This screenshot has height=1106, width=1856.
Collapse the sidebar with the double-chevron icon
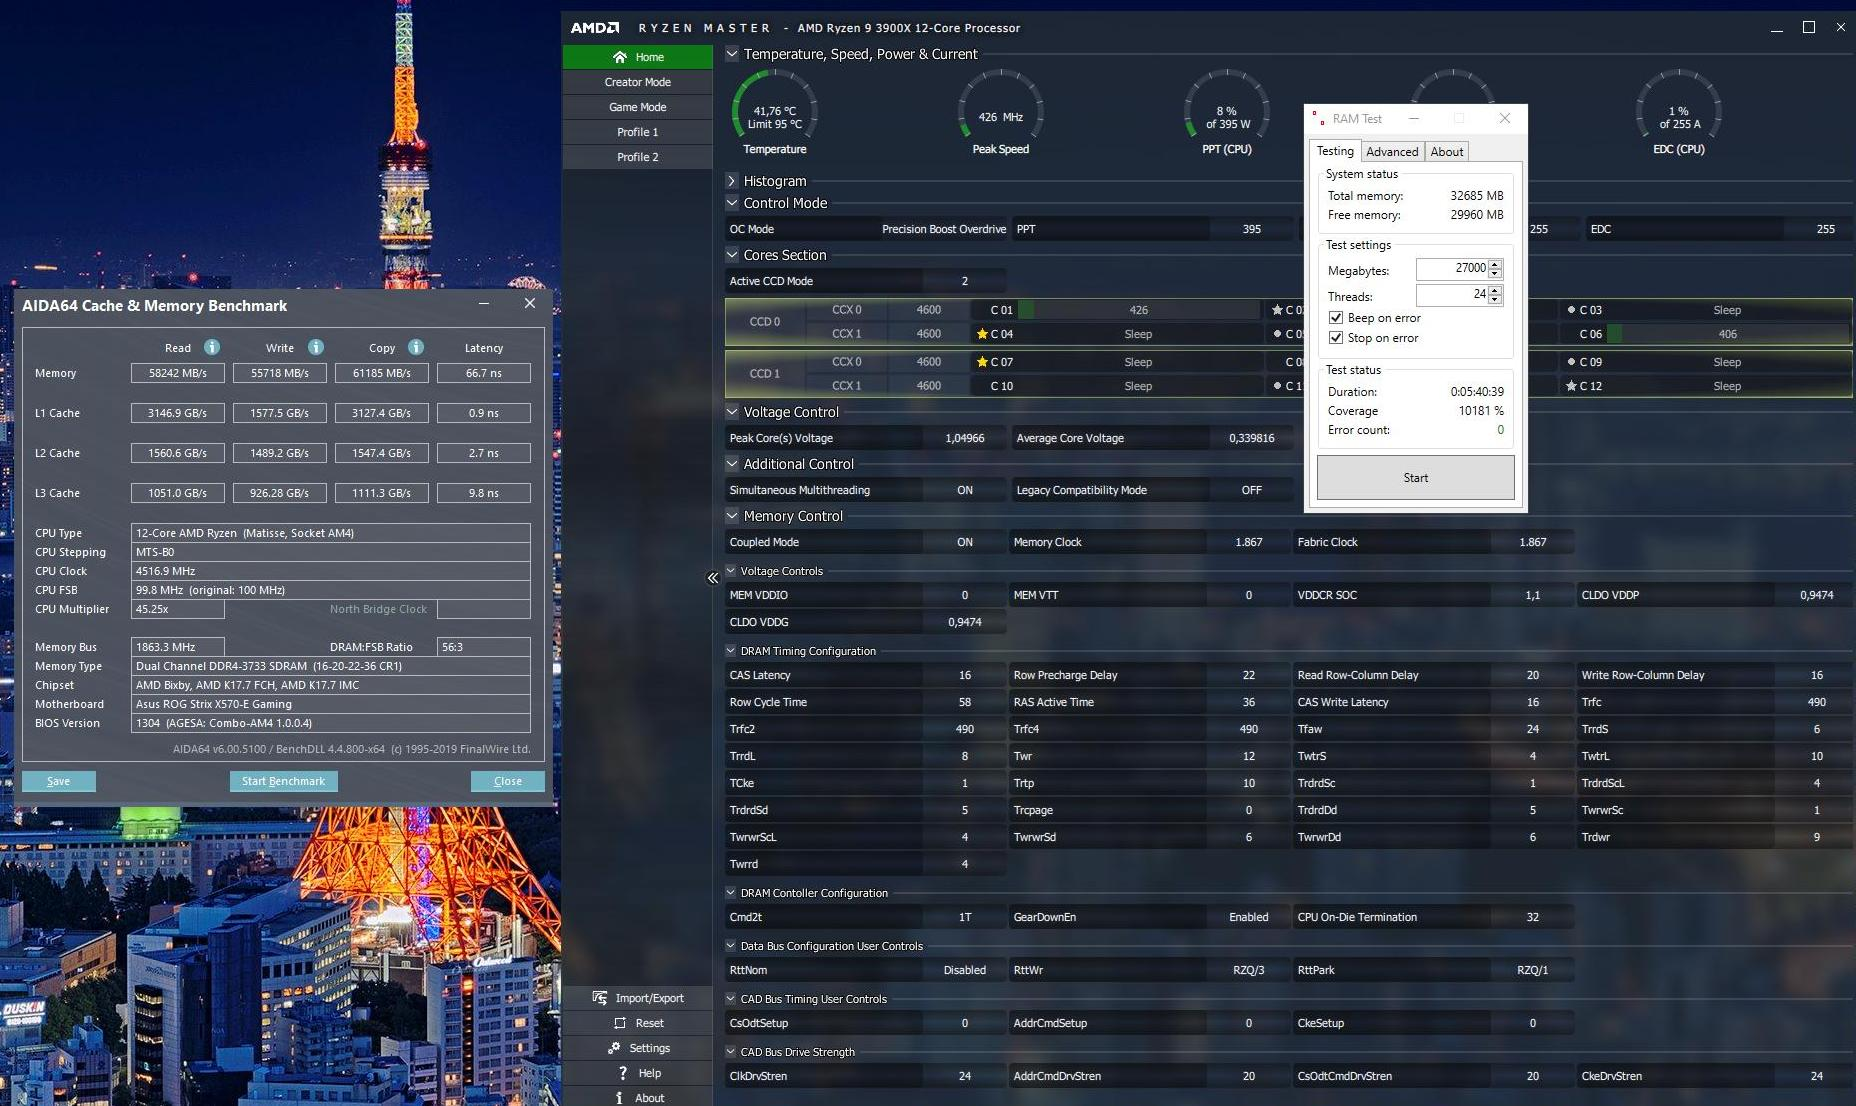click(713, 578)
